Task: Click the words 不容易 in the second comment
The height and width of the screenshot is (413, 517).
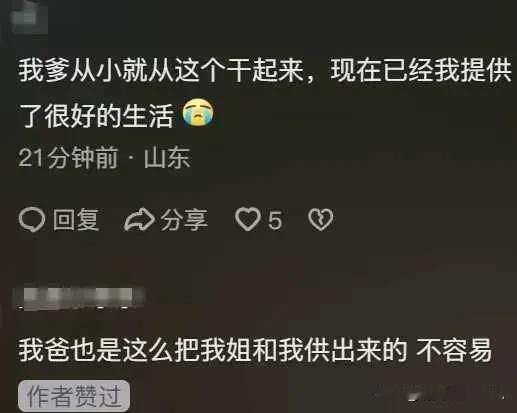Action: [x=454, y=350]
